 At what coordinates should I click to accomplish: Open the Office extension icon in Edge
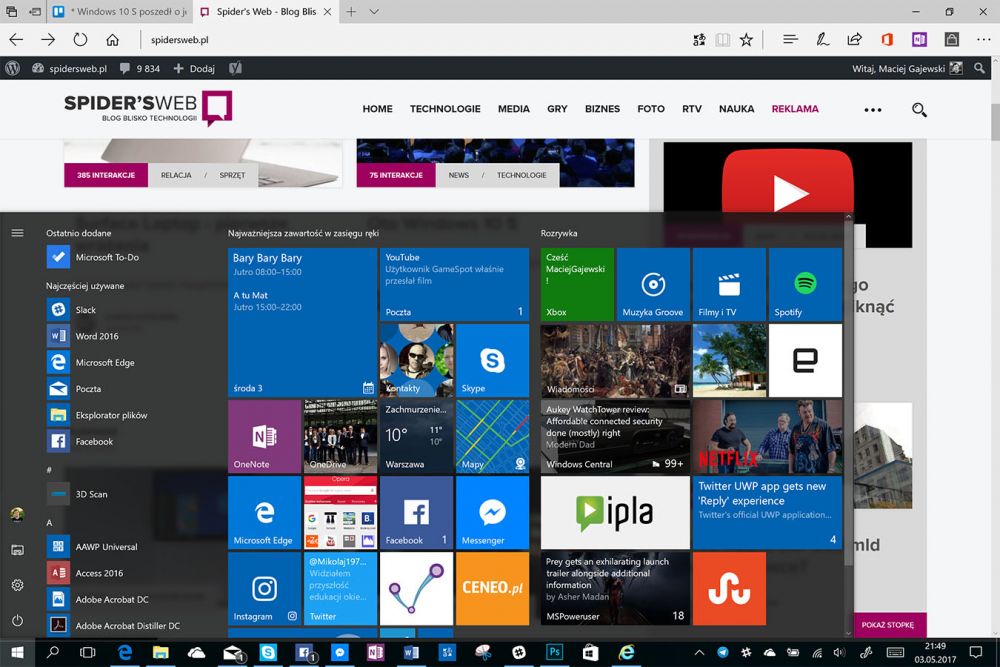pos(887,40)
